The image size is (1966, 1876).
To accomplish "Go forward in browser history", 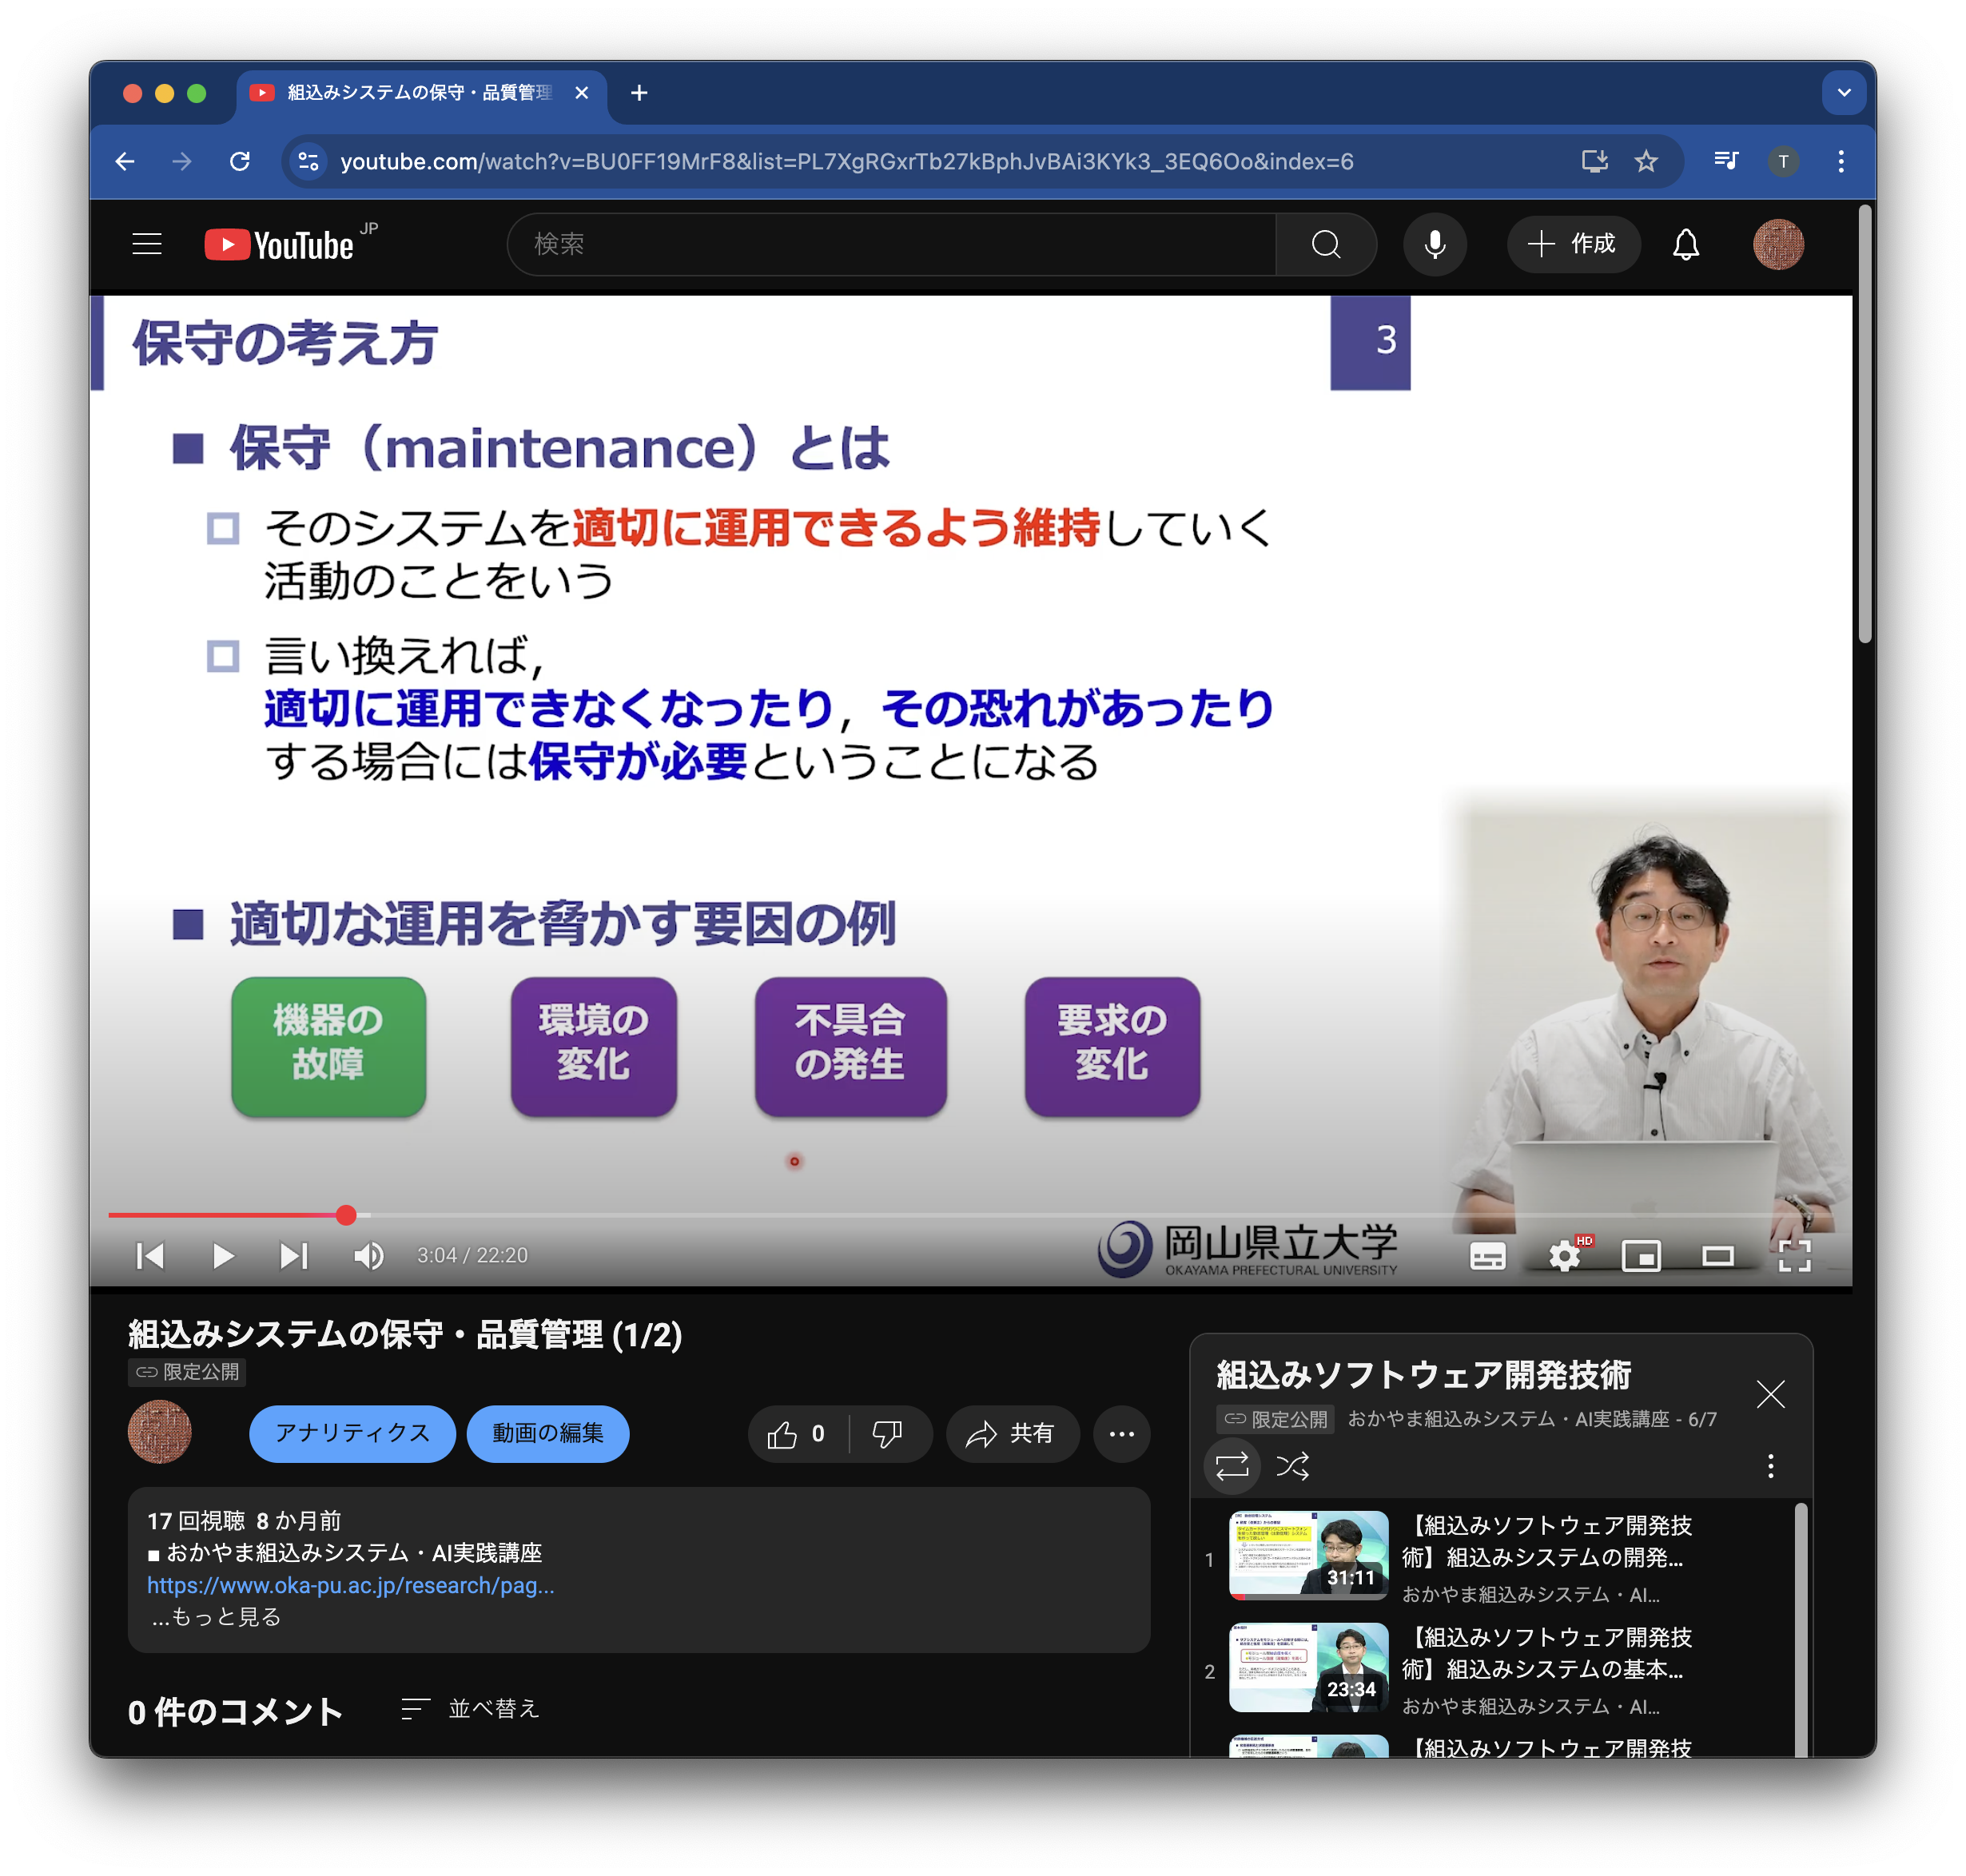I will pyautogui.click(x=181, y=161).
